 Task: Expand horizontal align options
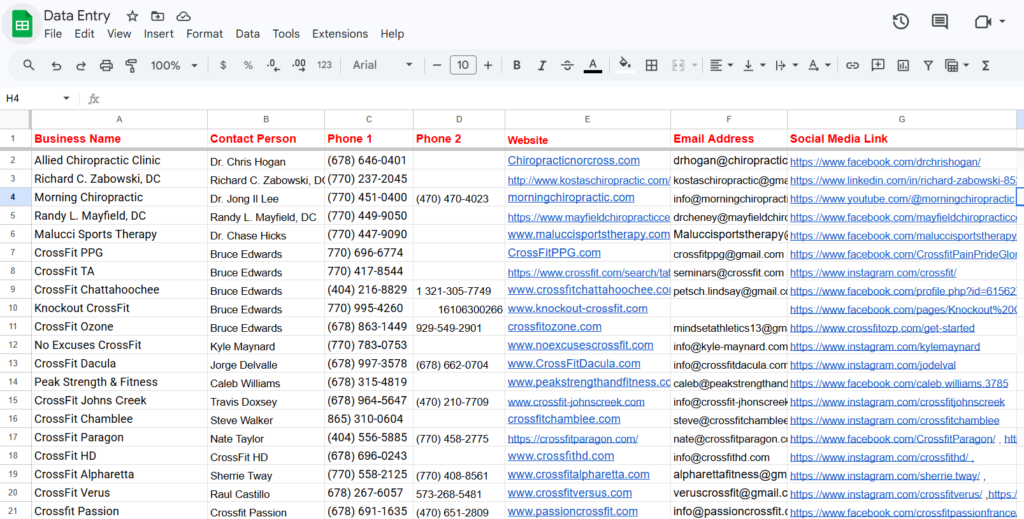pyautogui.click(x=730, y=65)
